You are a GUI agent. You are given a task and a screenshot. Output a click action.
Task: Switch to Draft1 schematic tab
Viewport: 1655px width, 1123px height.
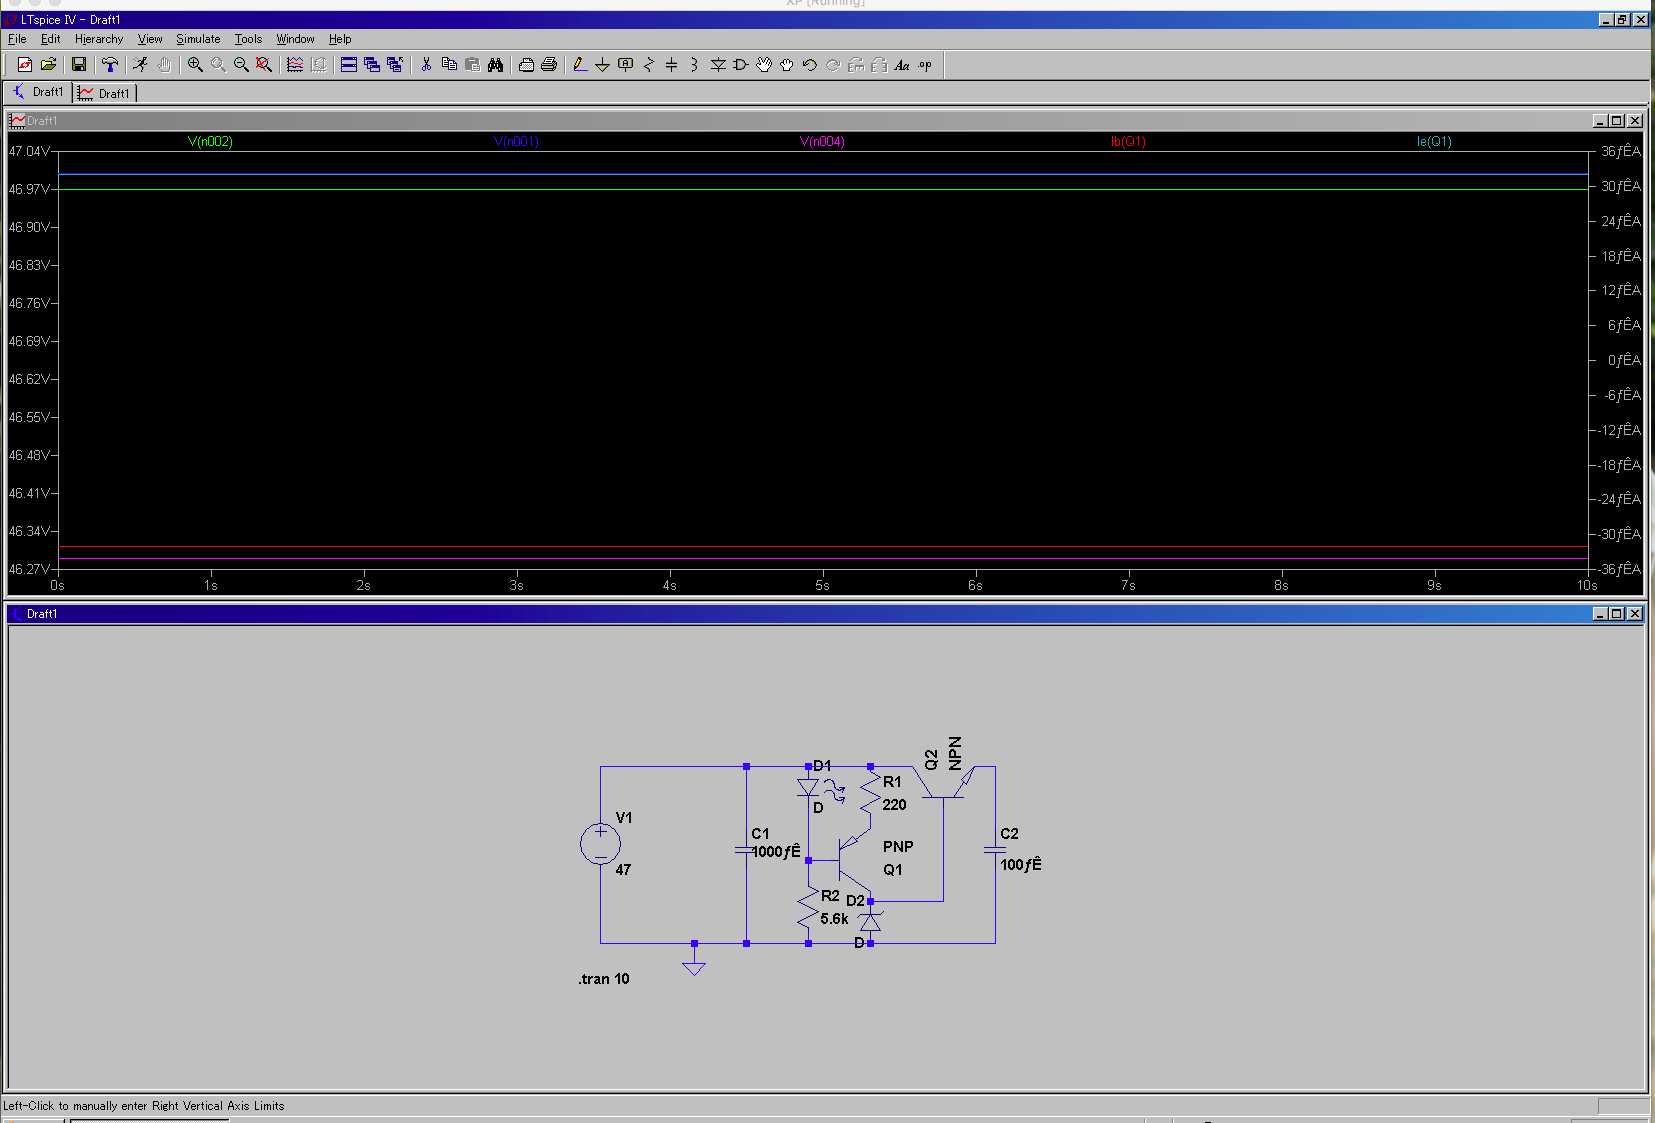(37, 92)
